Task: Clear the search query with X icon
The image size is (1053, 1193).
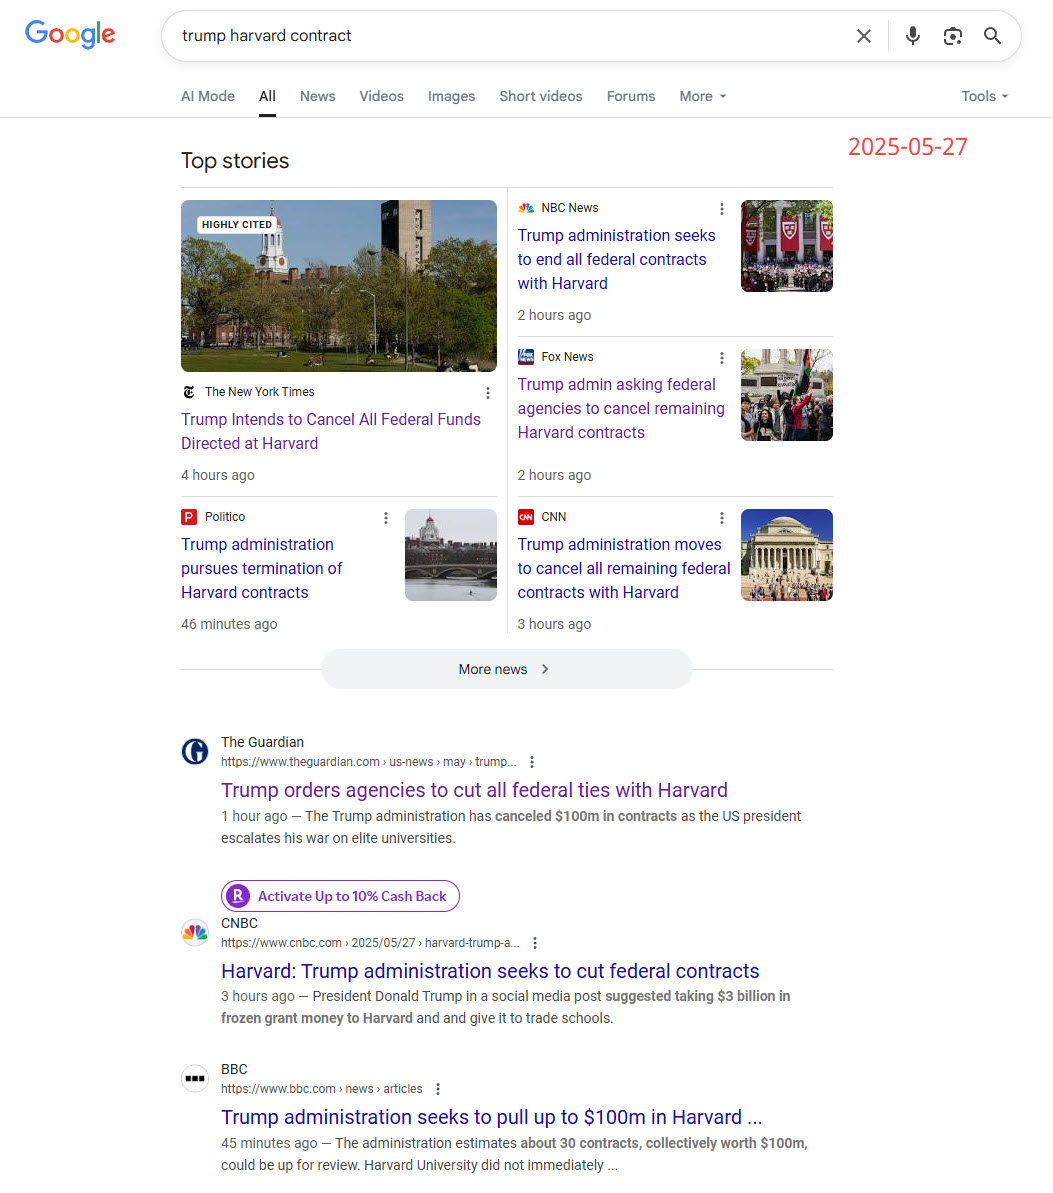Action: pos(864,36)
